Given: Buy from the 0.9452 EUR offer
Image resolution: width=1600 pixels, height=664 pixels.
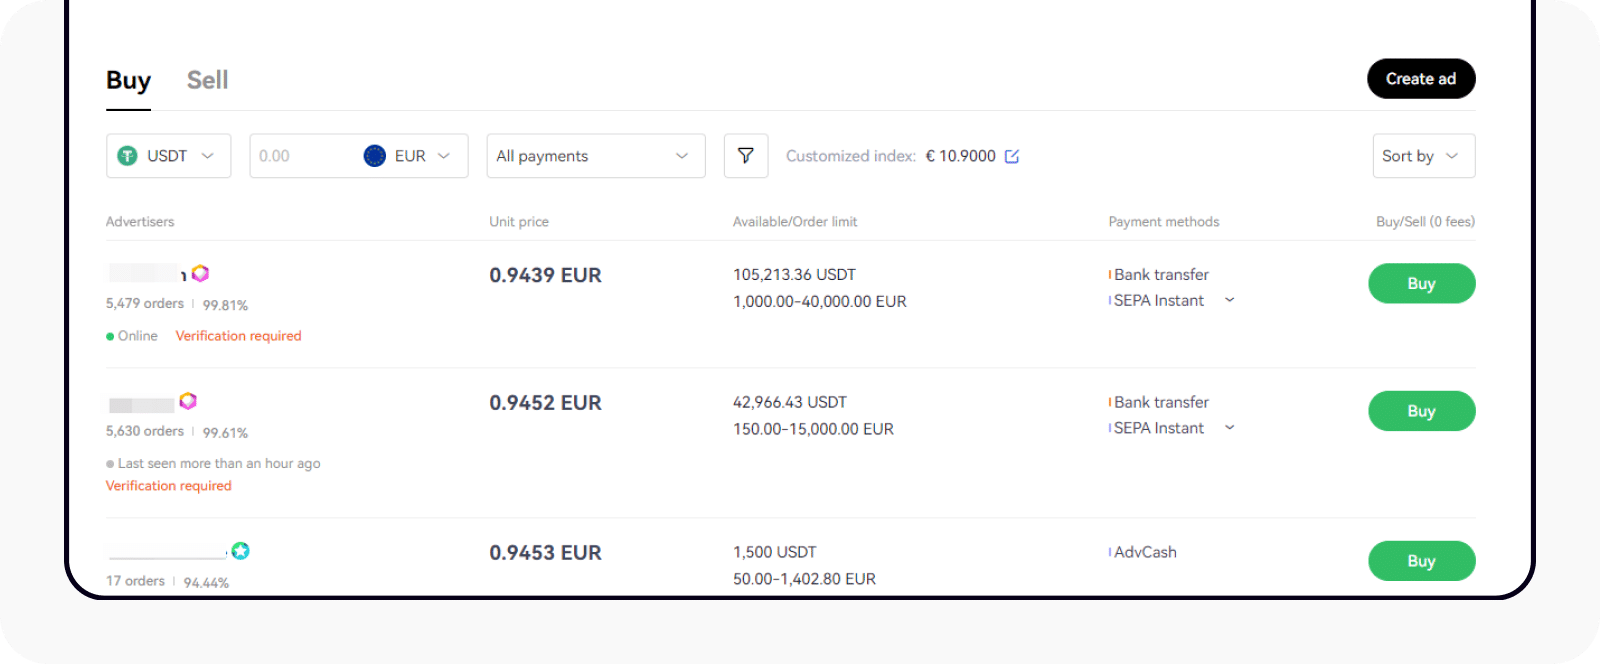Looking at the screenshot, I should (x=1421, y=411).
